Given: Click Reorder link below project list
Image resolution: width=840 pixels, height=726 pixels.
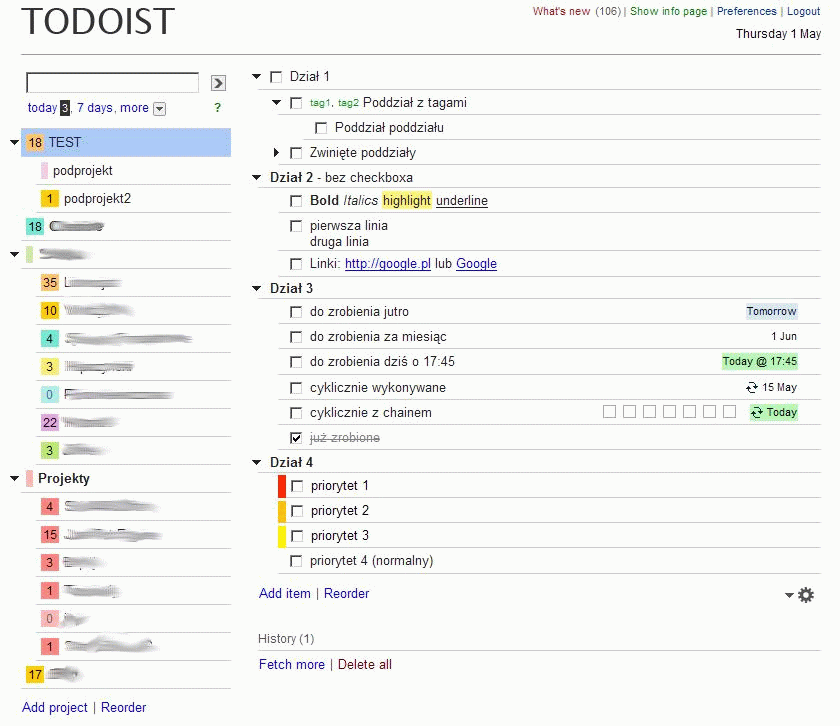Looking at the screenshot, I should click(123, 708).
